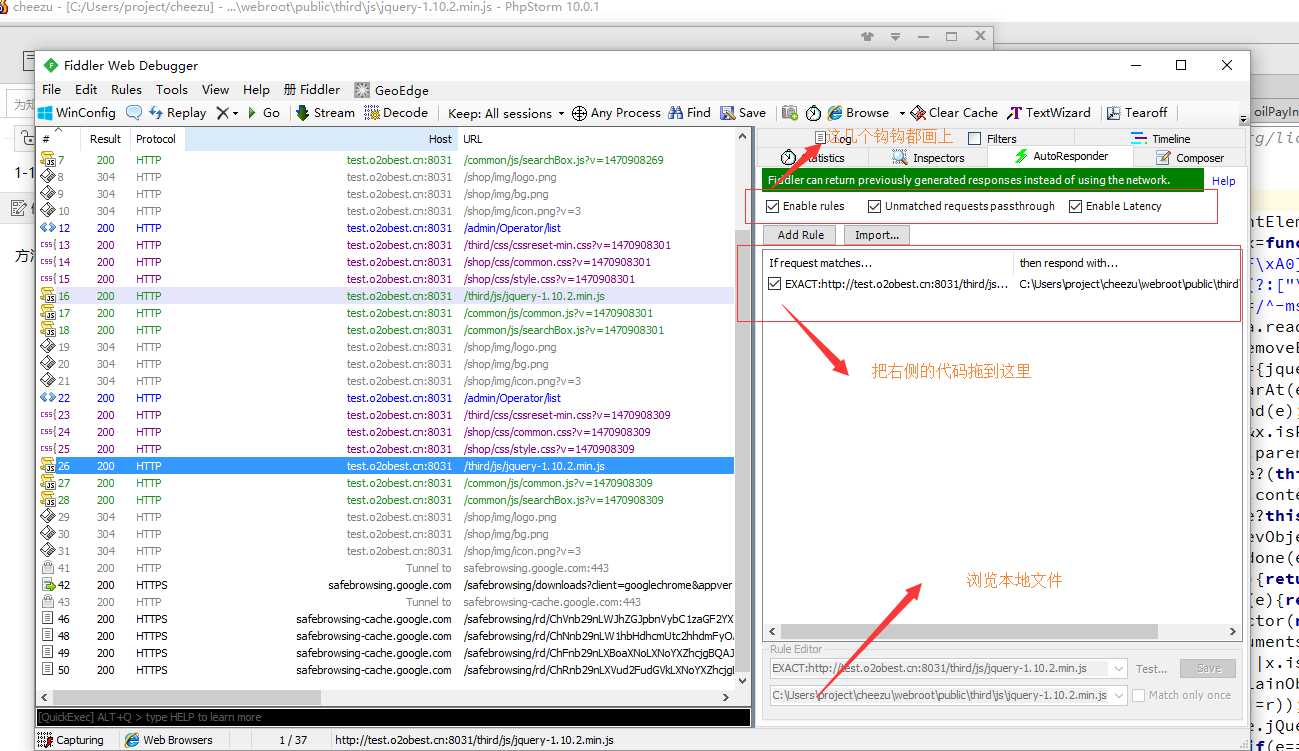The image size is (1299, 751).
Task: Click the stopwatch timer toolbar icon
Action: pos(813,113)
